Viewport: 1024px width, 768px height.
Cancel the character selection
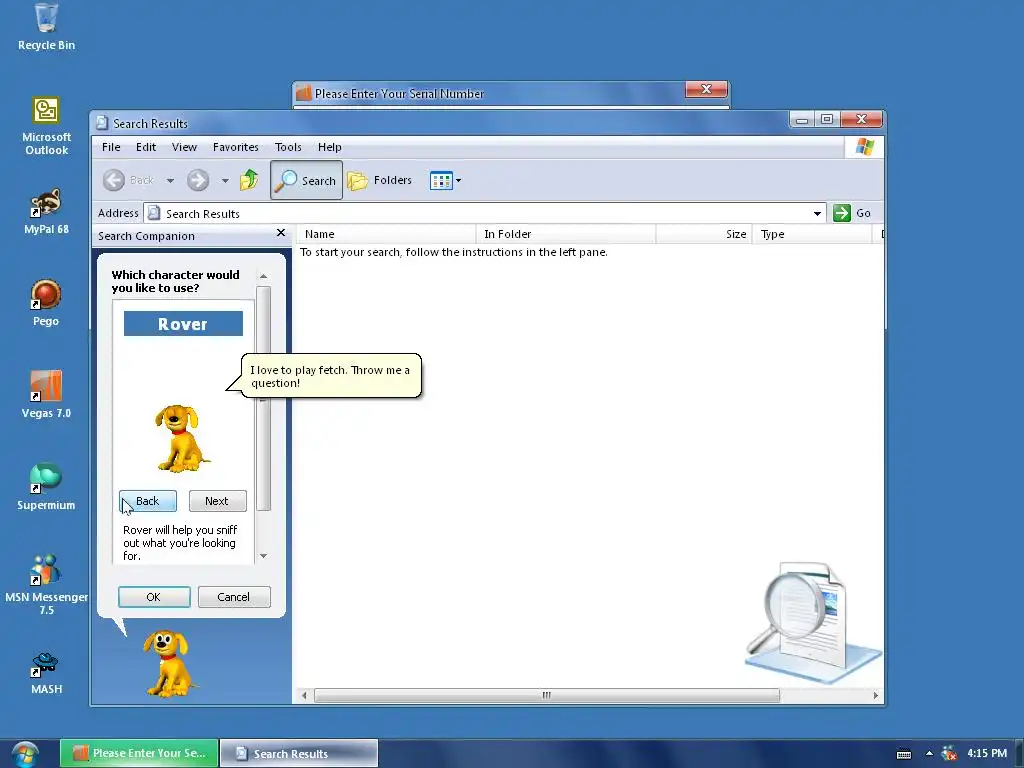pyautogui.click(x=234, y=597)
